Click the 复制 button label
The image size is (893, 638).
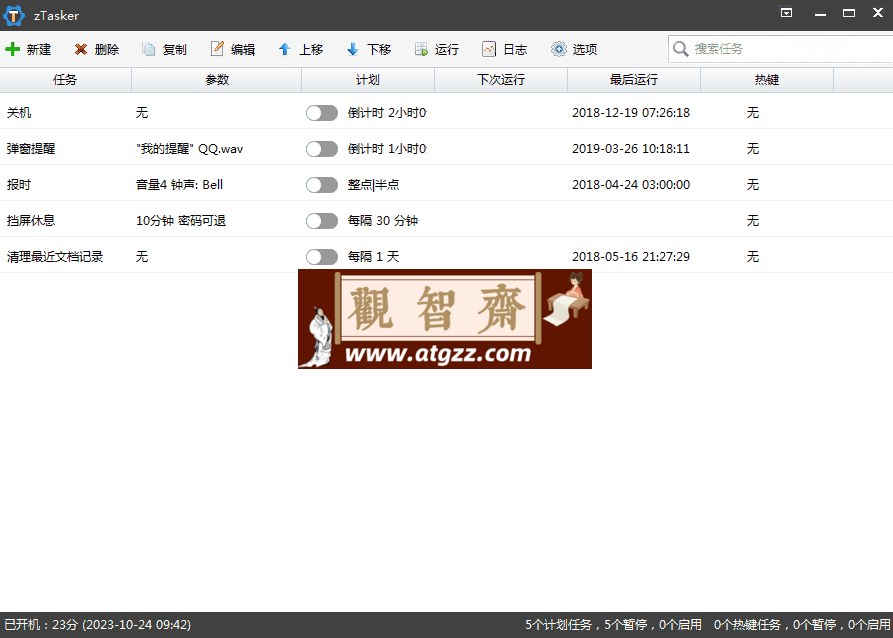click(x=174, y=50)
